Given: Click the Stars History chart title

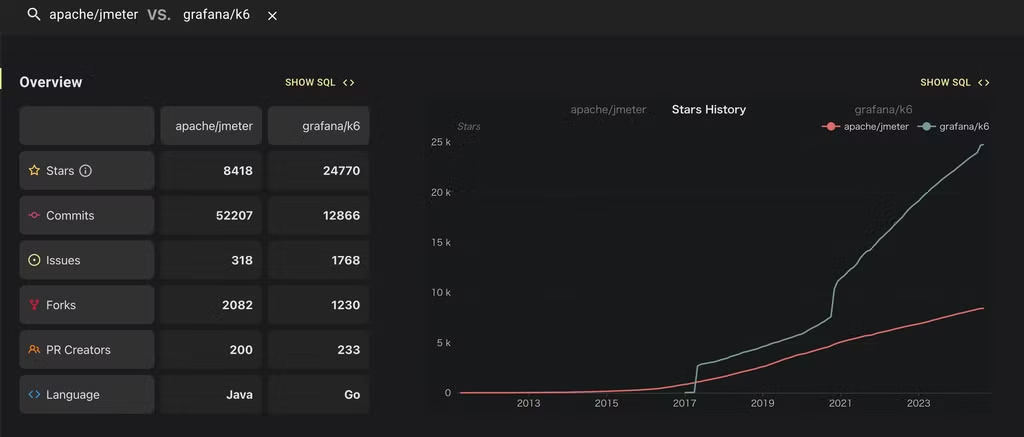Looking at the screenshot, I should point(709,110).
